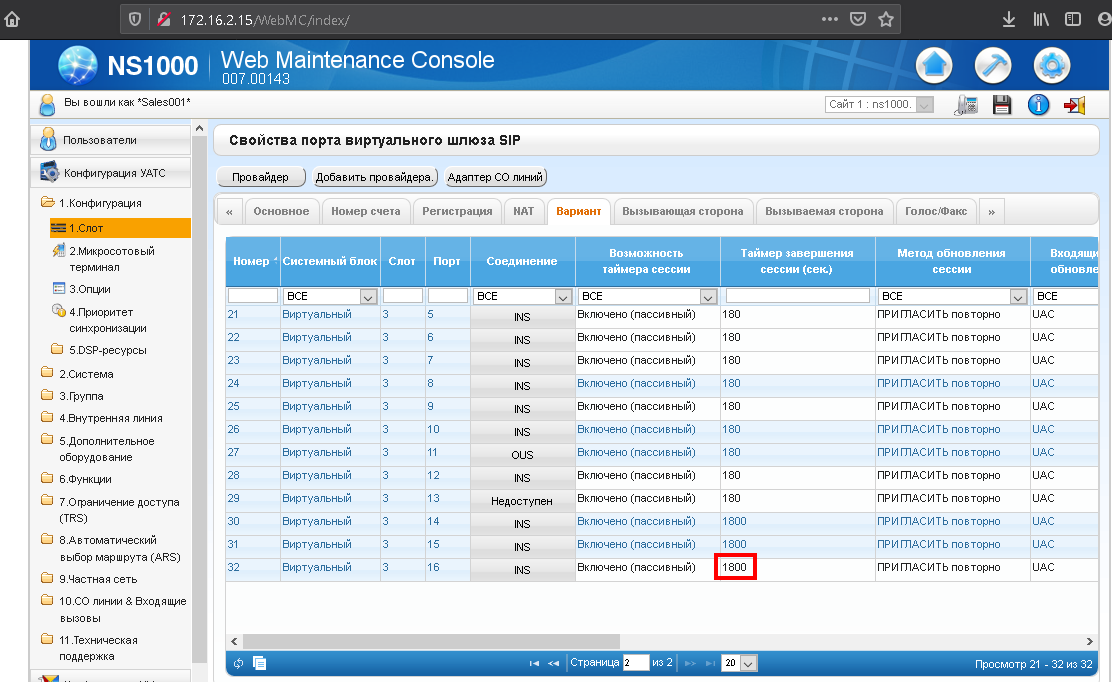Switch to the Регистрация tab
The image size is (1112, 682).
pos(457,211)
